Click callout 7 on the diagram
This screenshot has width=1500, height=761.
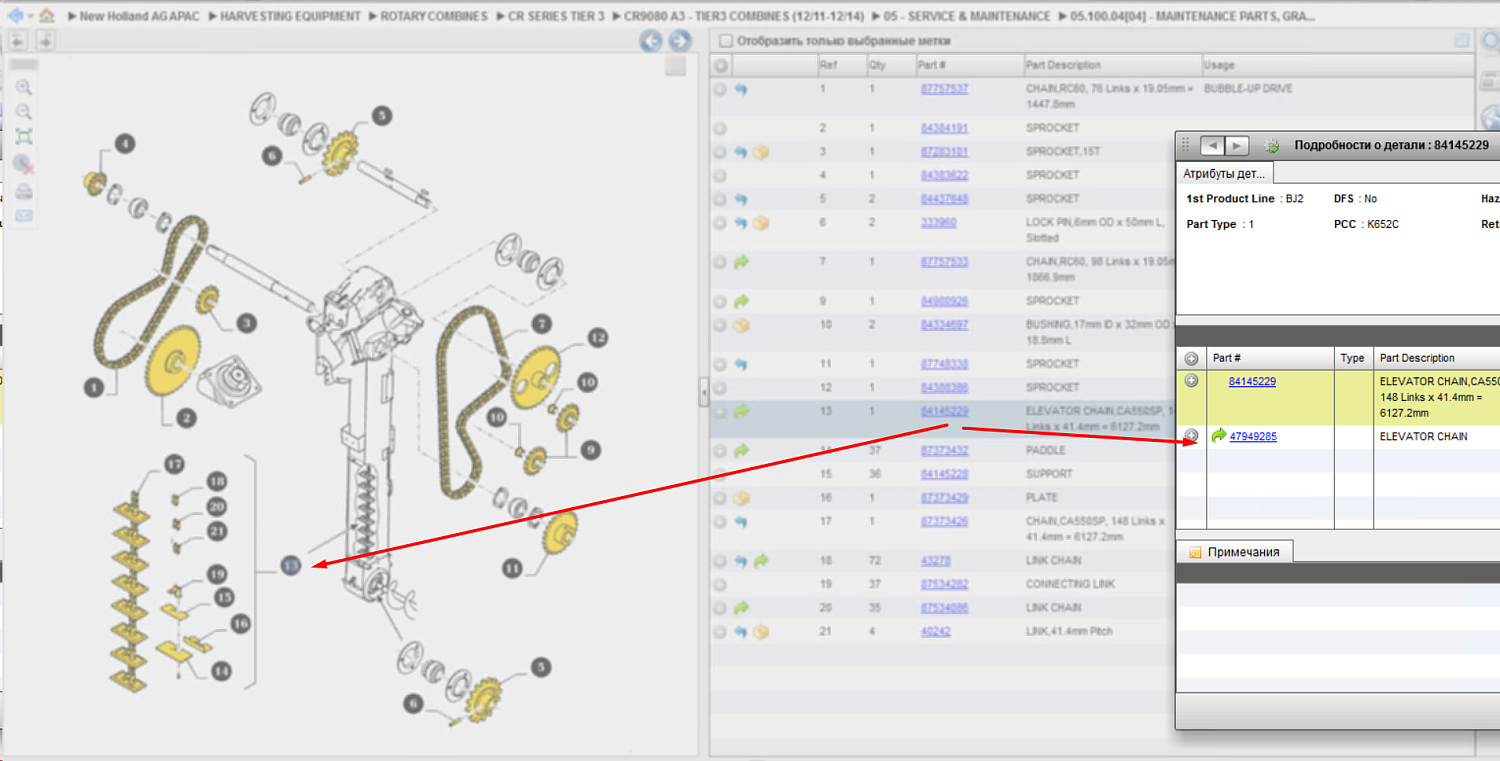(540, 324)
